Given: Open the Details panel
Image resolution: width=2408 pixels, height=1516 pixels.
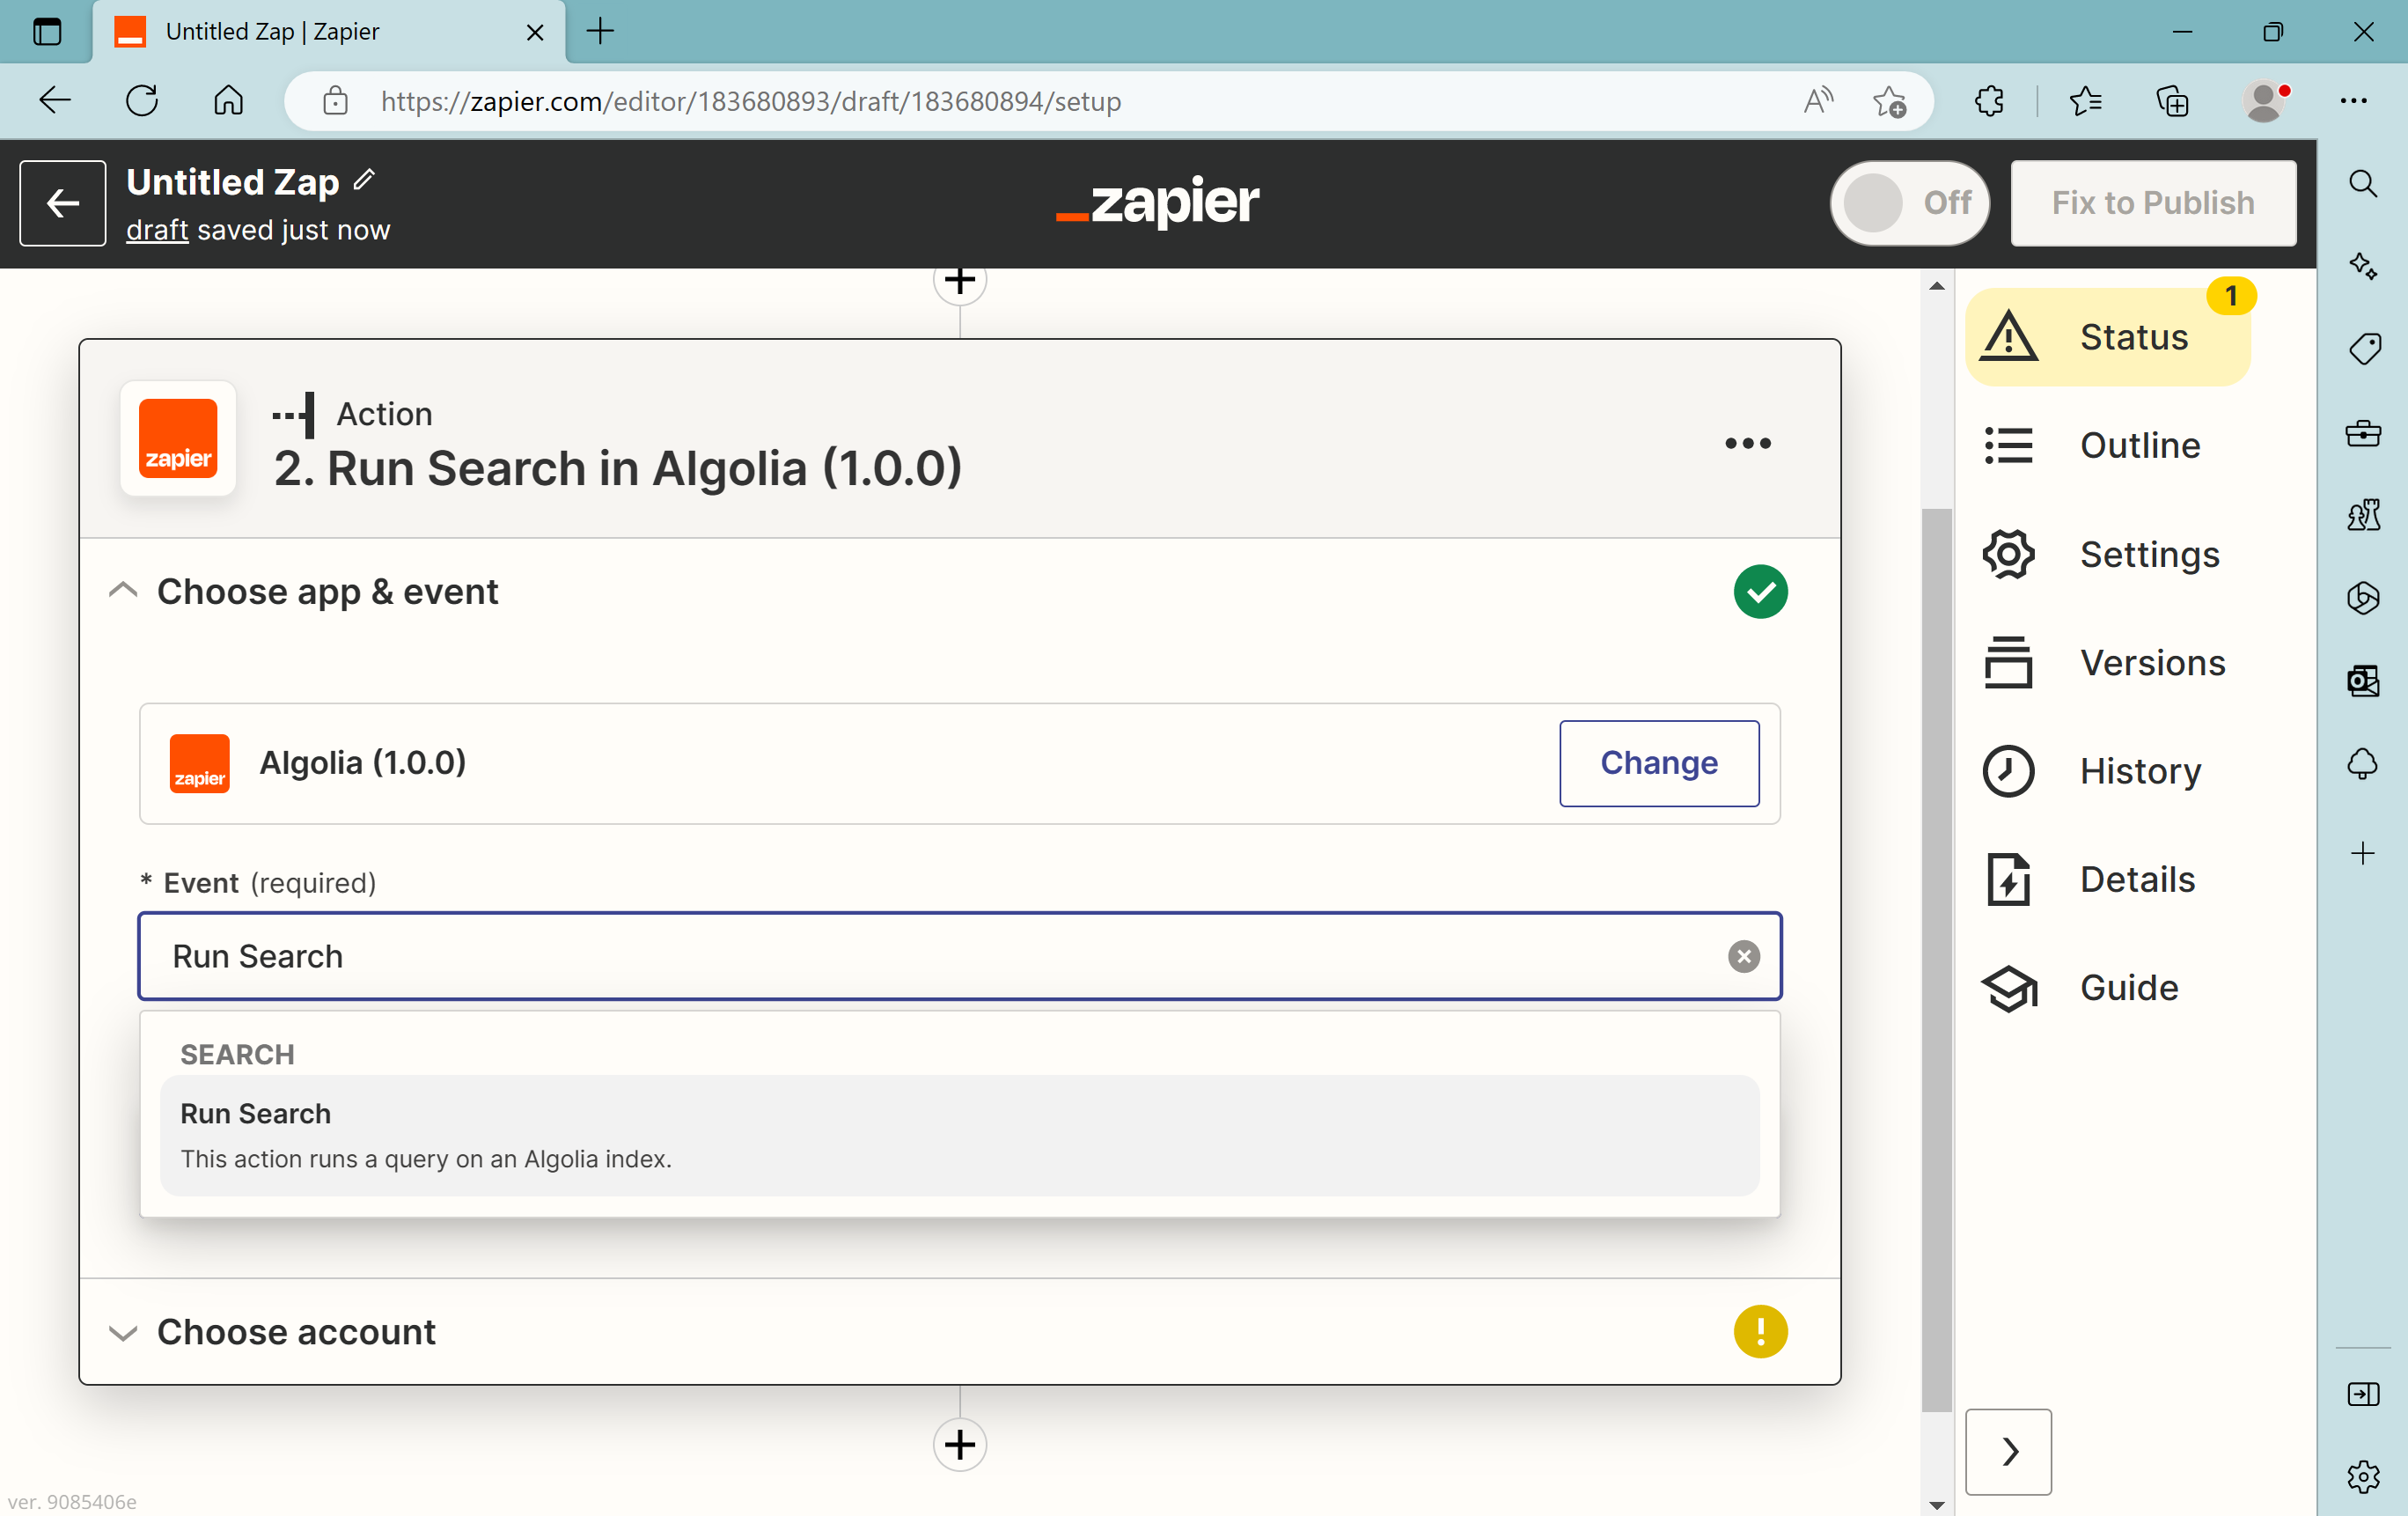Looking at the screenshot, I should pyautogui.click(x=2108, y=879).
